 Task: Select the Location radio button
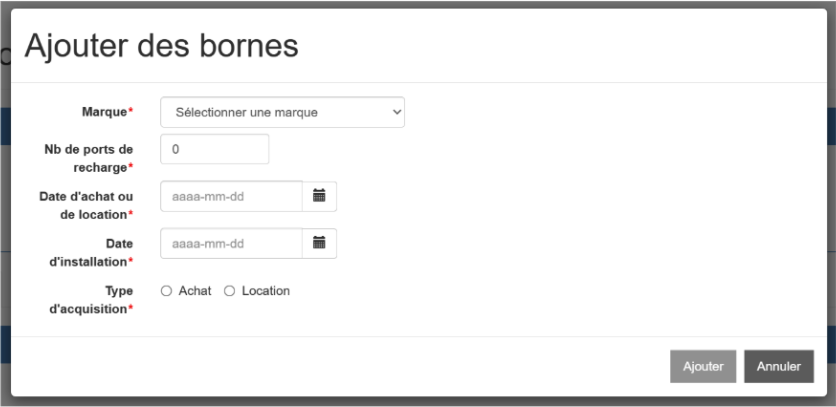coord(229,291)
